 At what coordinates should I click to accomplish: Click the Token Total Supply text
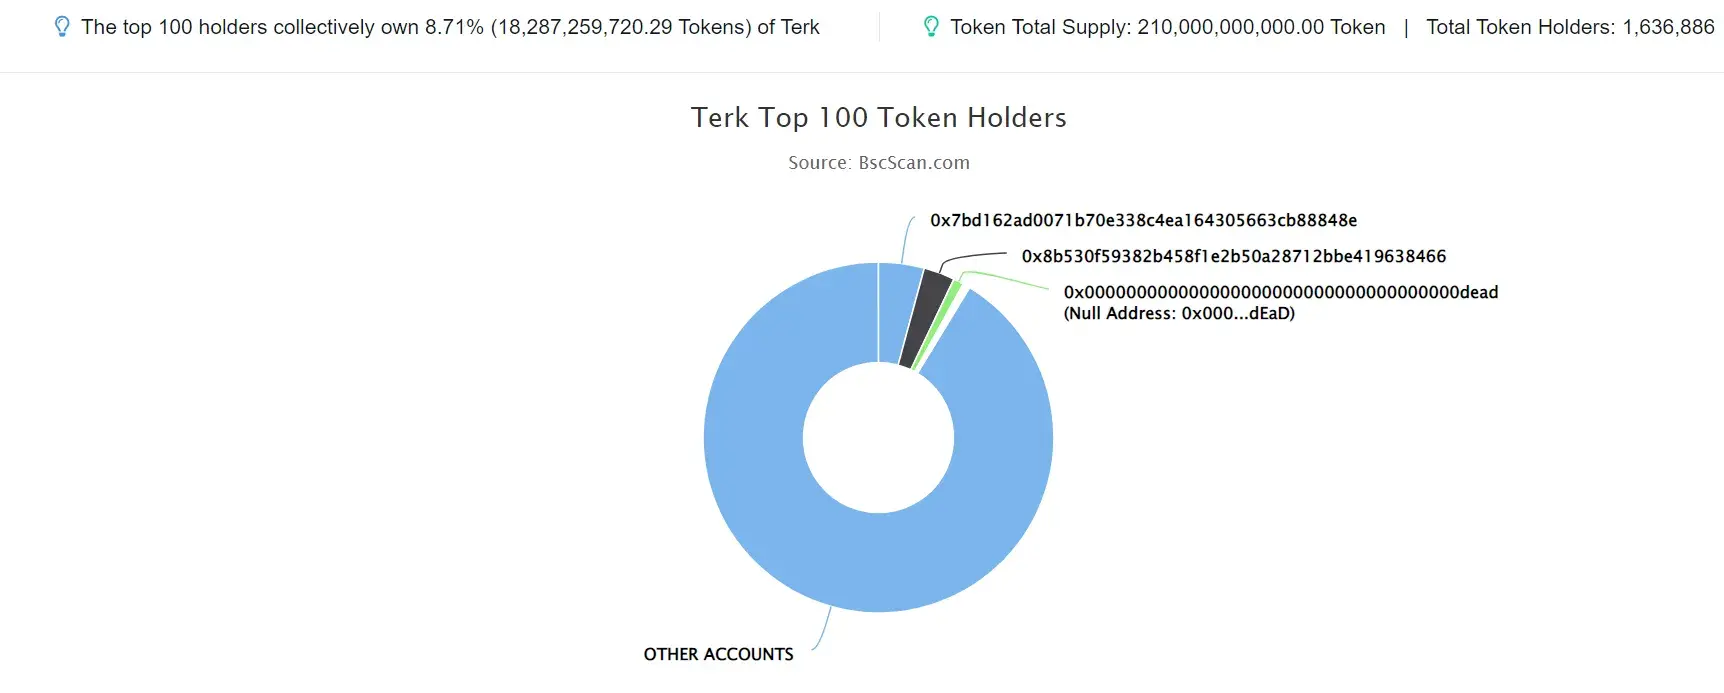pos(1167,27)
